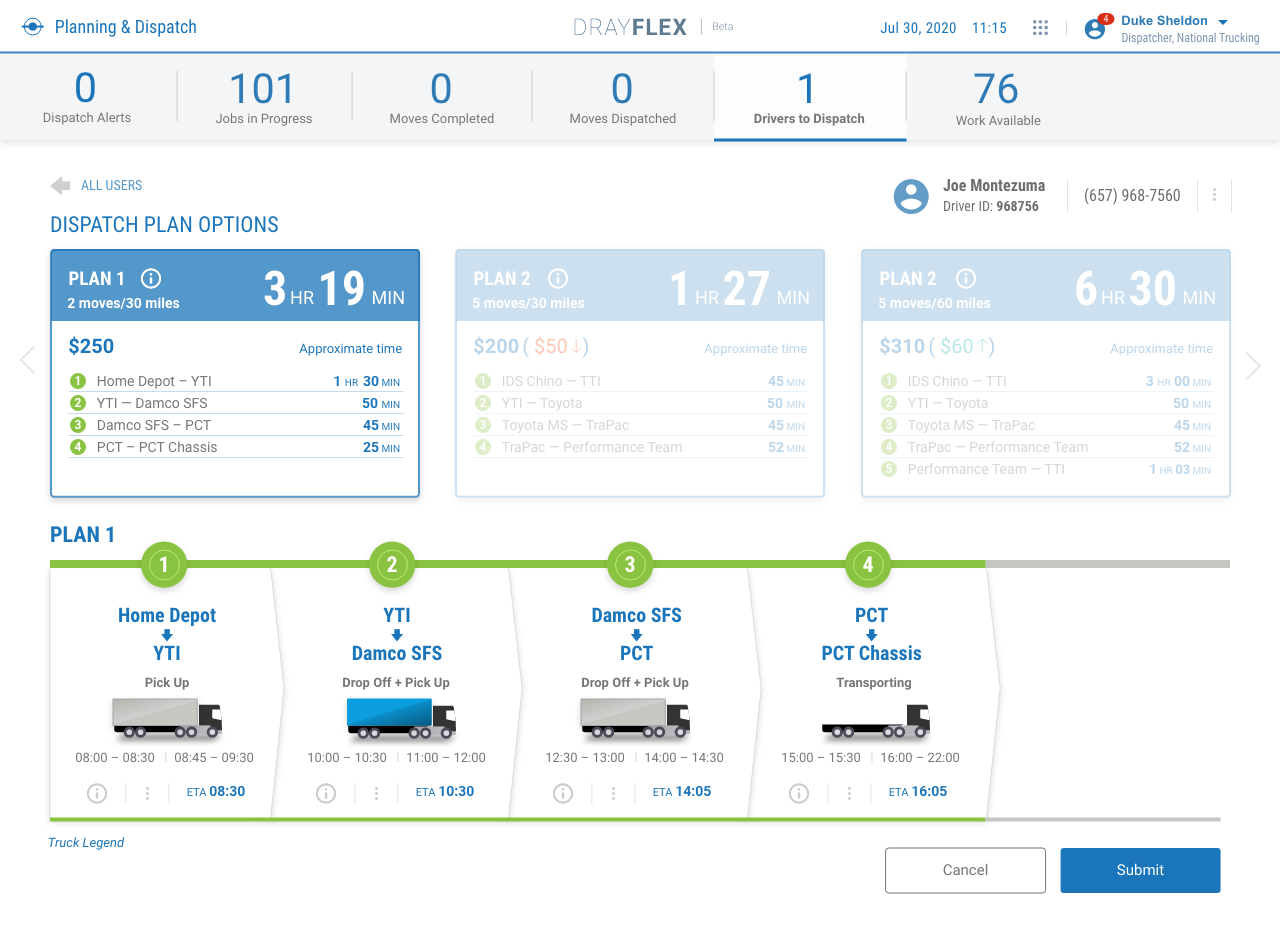
Task: Click the Planning & Dispatch logo icon
Action: click(x=33, y=27)
